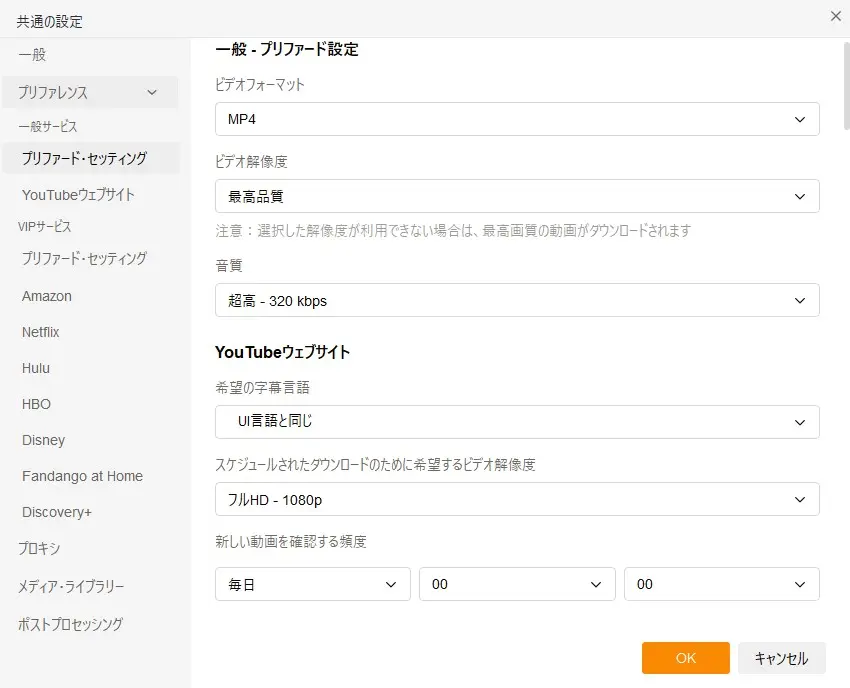Open Hulu settings in sidebar

36,368
